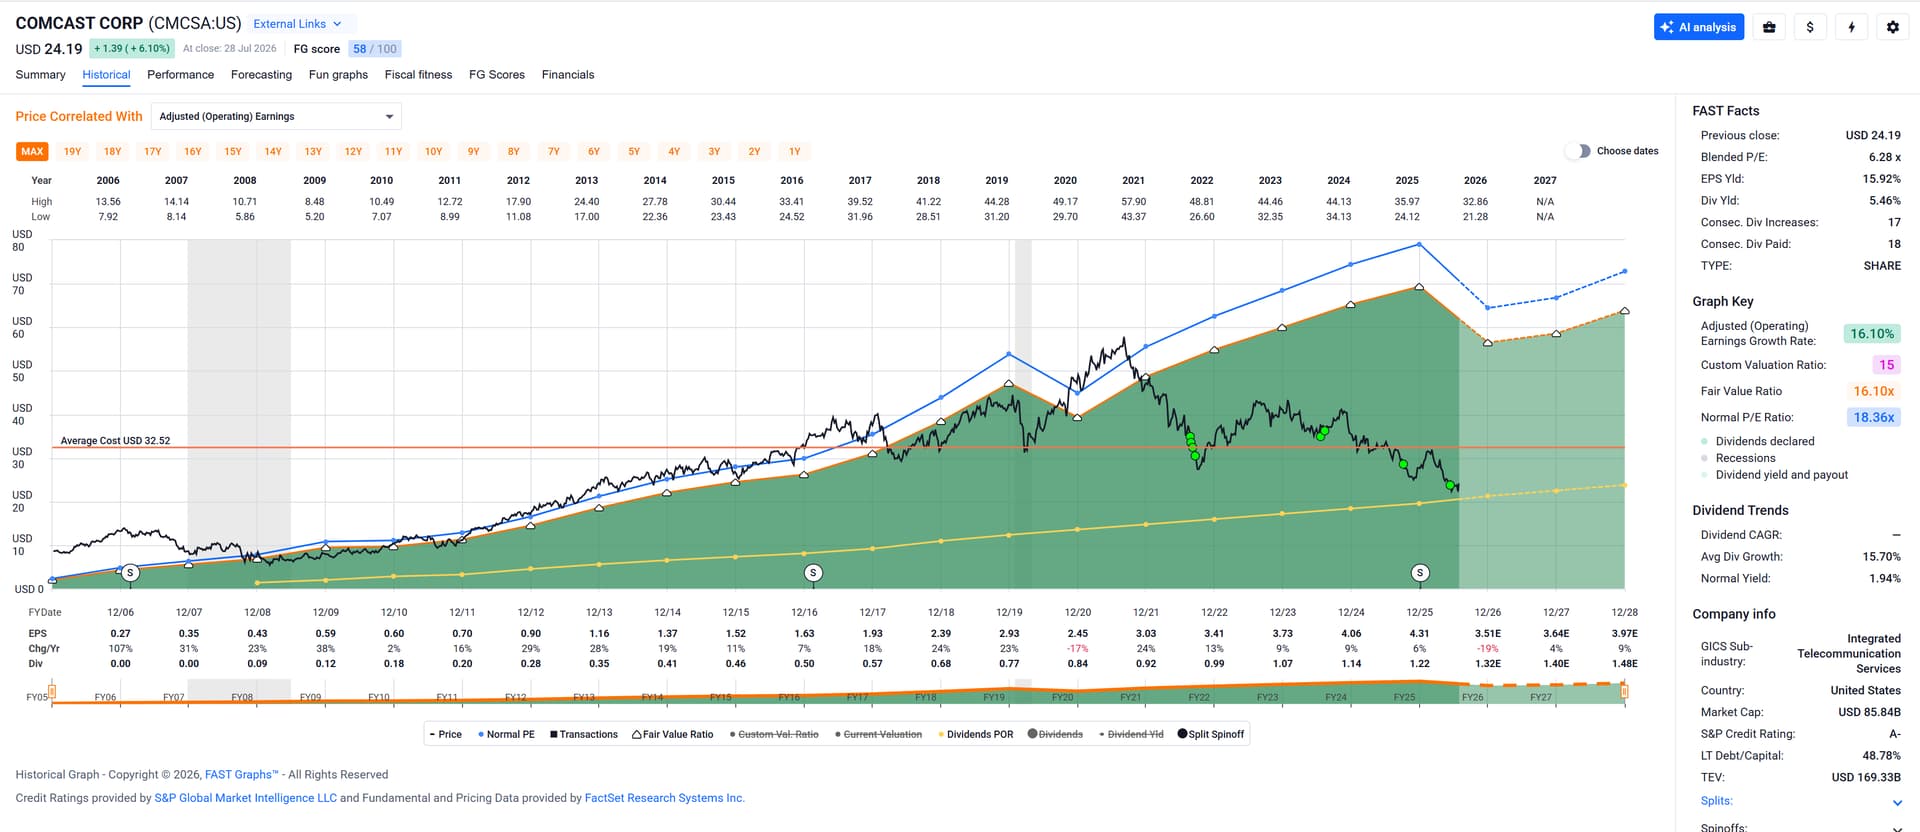This screenshot has height=832, width=1920.
Task: Open the settings gear icon
Action: point(1892,27)
